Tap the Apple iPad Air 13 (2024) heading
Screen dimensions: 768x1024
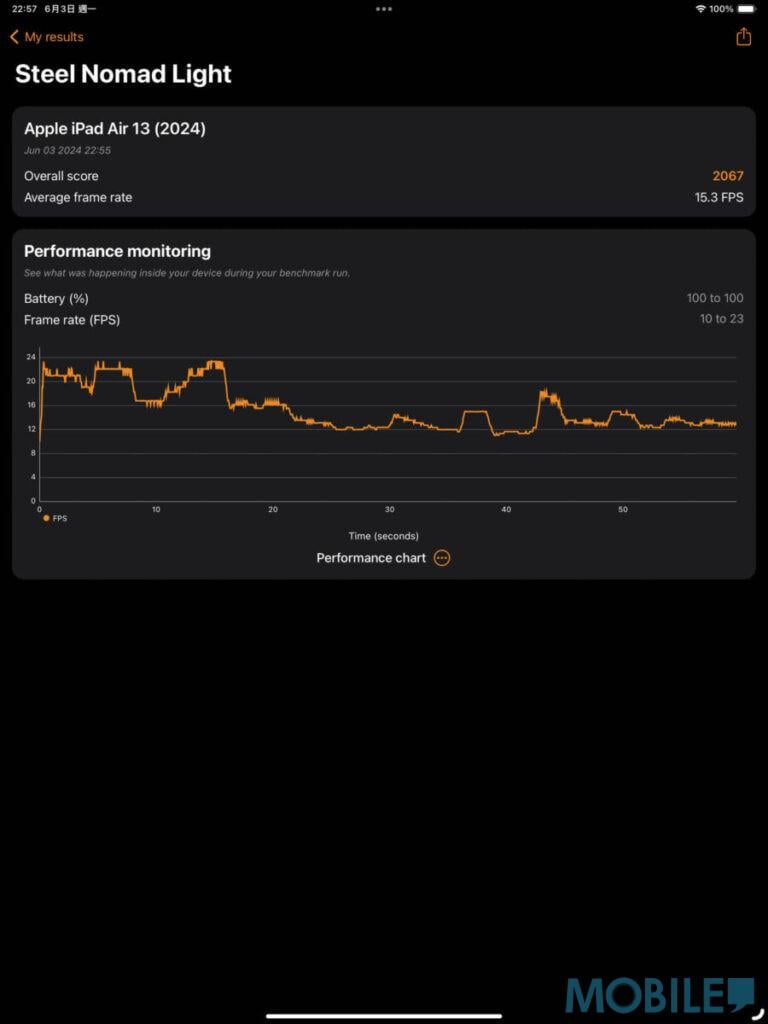[115, 129]
